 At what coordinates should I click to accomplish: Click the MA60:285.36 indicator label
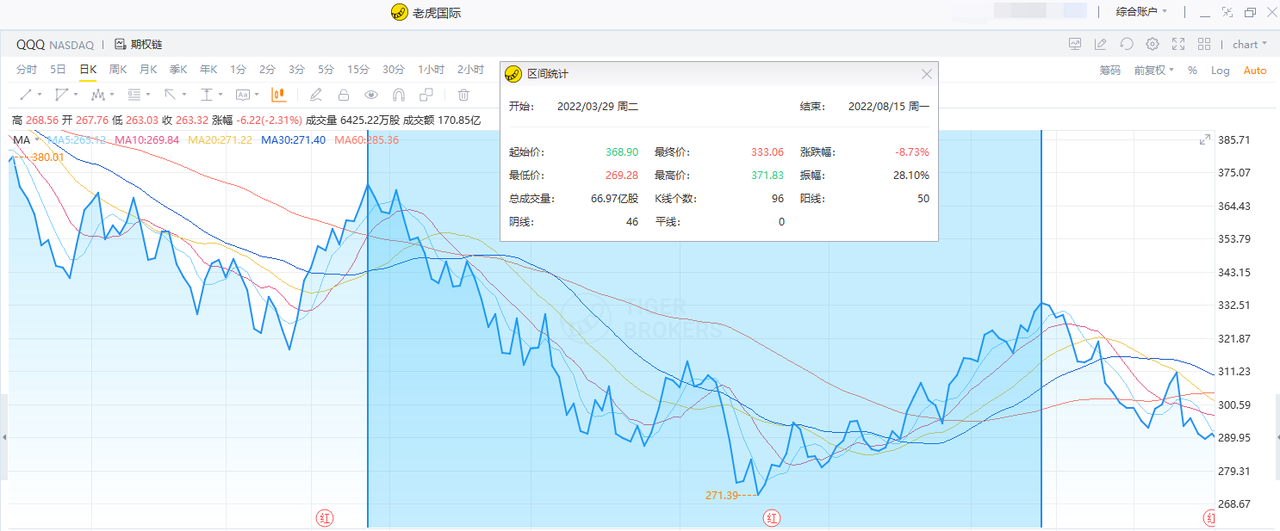click(x=366, y=140)
